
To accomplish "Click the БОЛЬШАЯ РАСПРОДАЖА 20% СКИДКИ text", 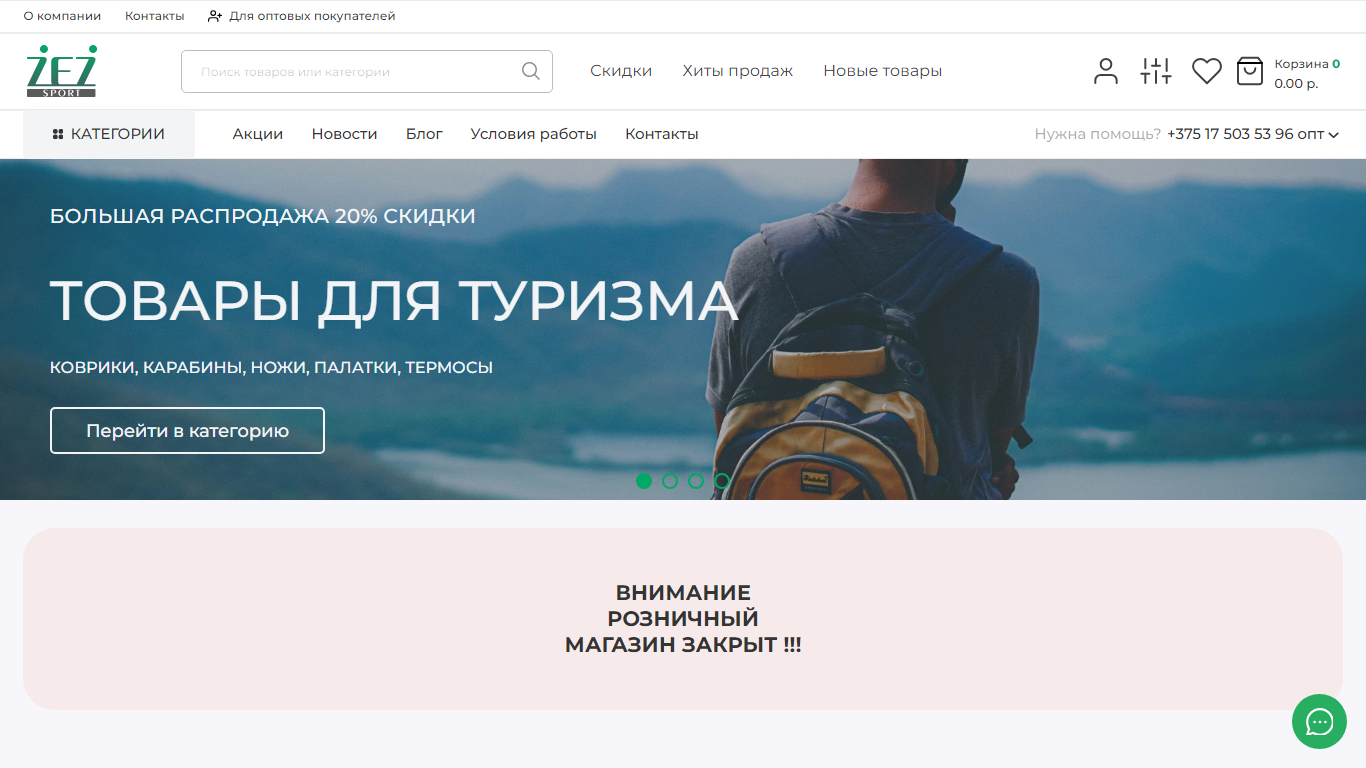I will coord(263,216).
